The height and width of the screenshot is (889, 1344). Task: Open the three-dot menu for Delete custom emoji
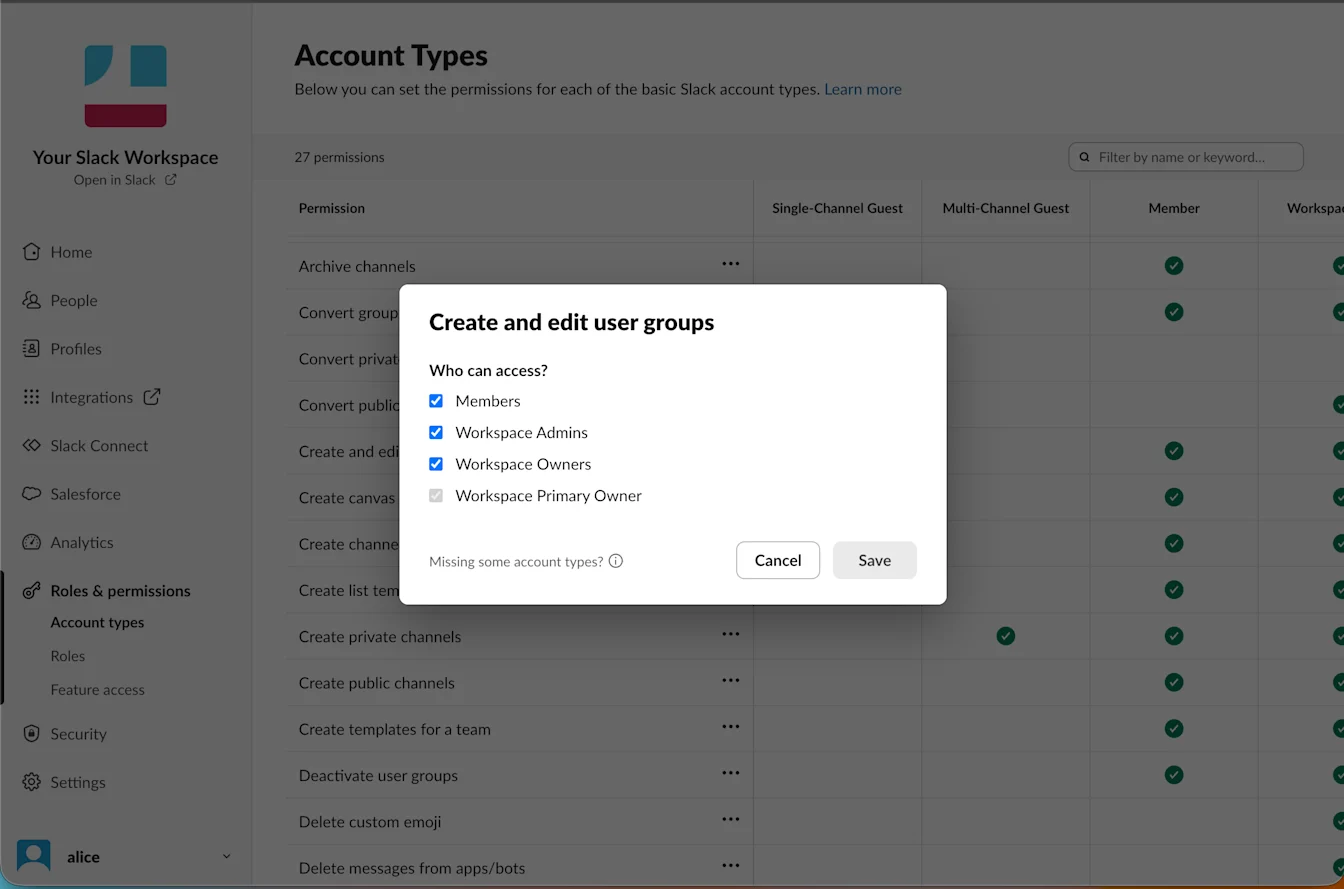[731, 820]
